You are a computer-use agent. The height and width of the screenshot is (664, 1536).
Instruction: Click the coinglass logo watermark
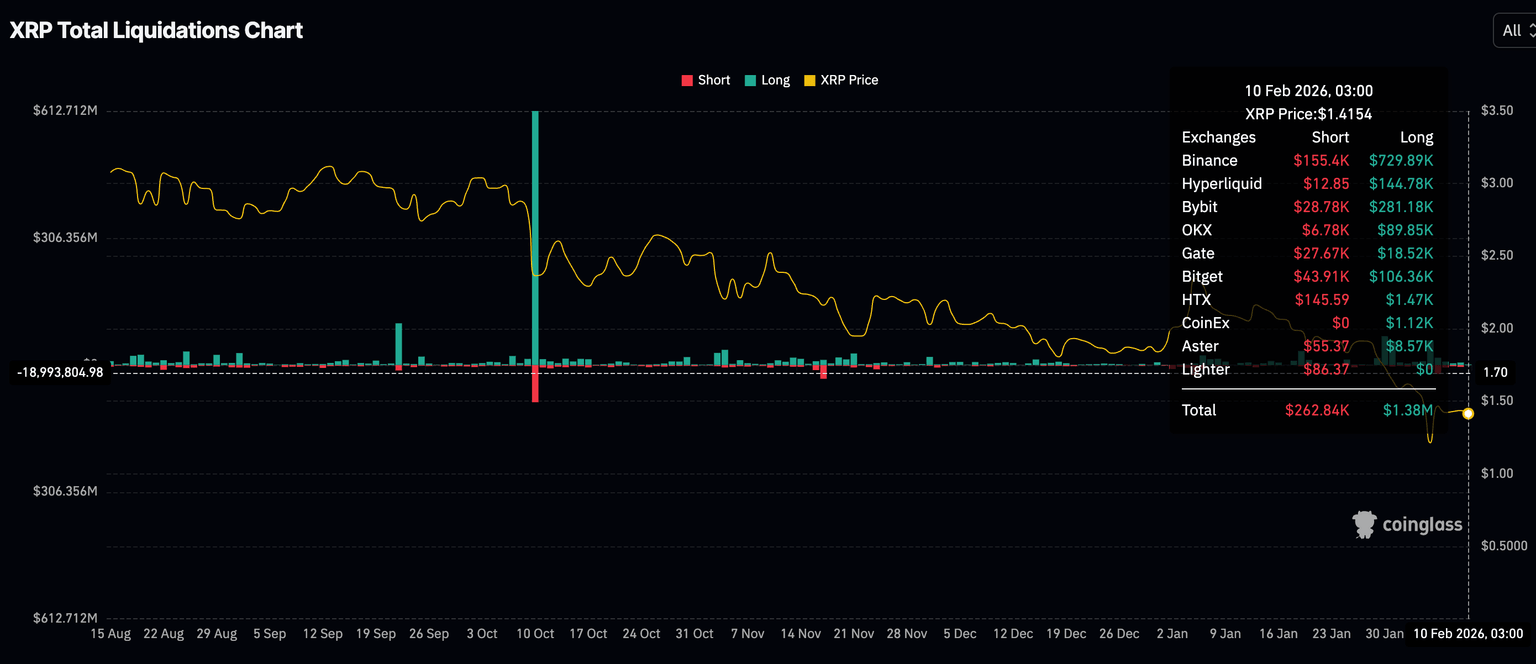point(1407,524)
